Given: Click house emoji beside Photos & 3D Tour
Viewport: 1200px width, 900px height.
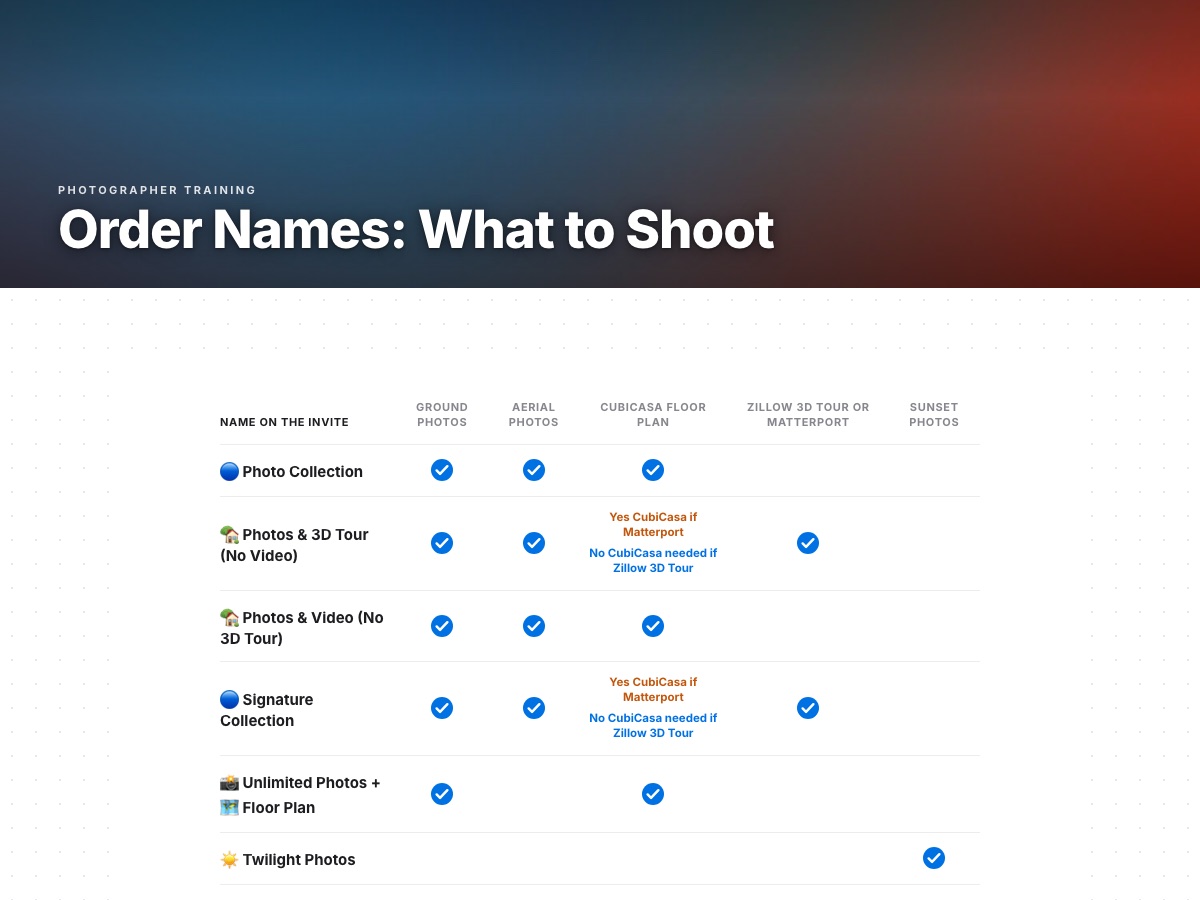Looking at the screenshot, I should 230,534.
